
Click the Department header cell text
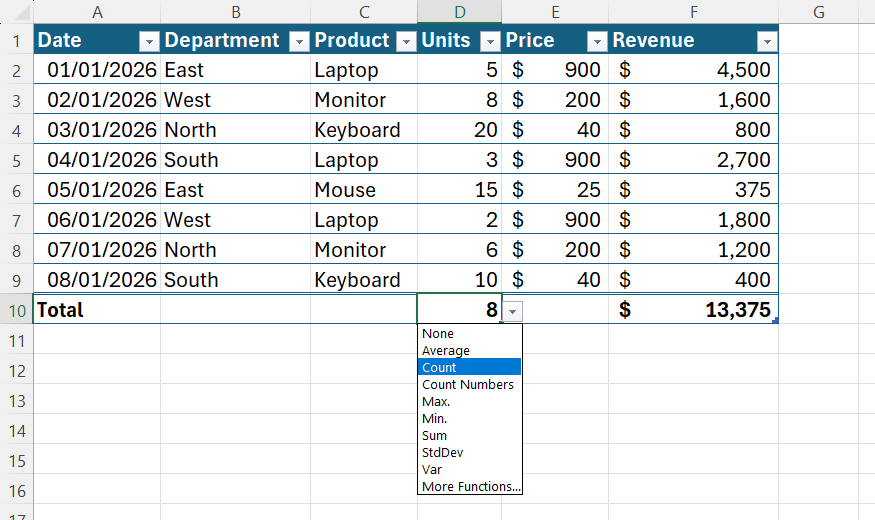coord(222,40)
